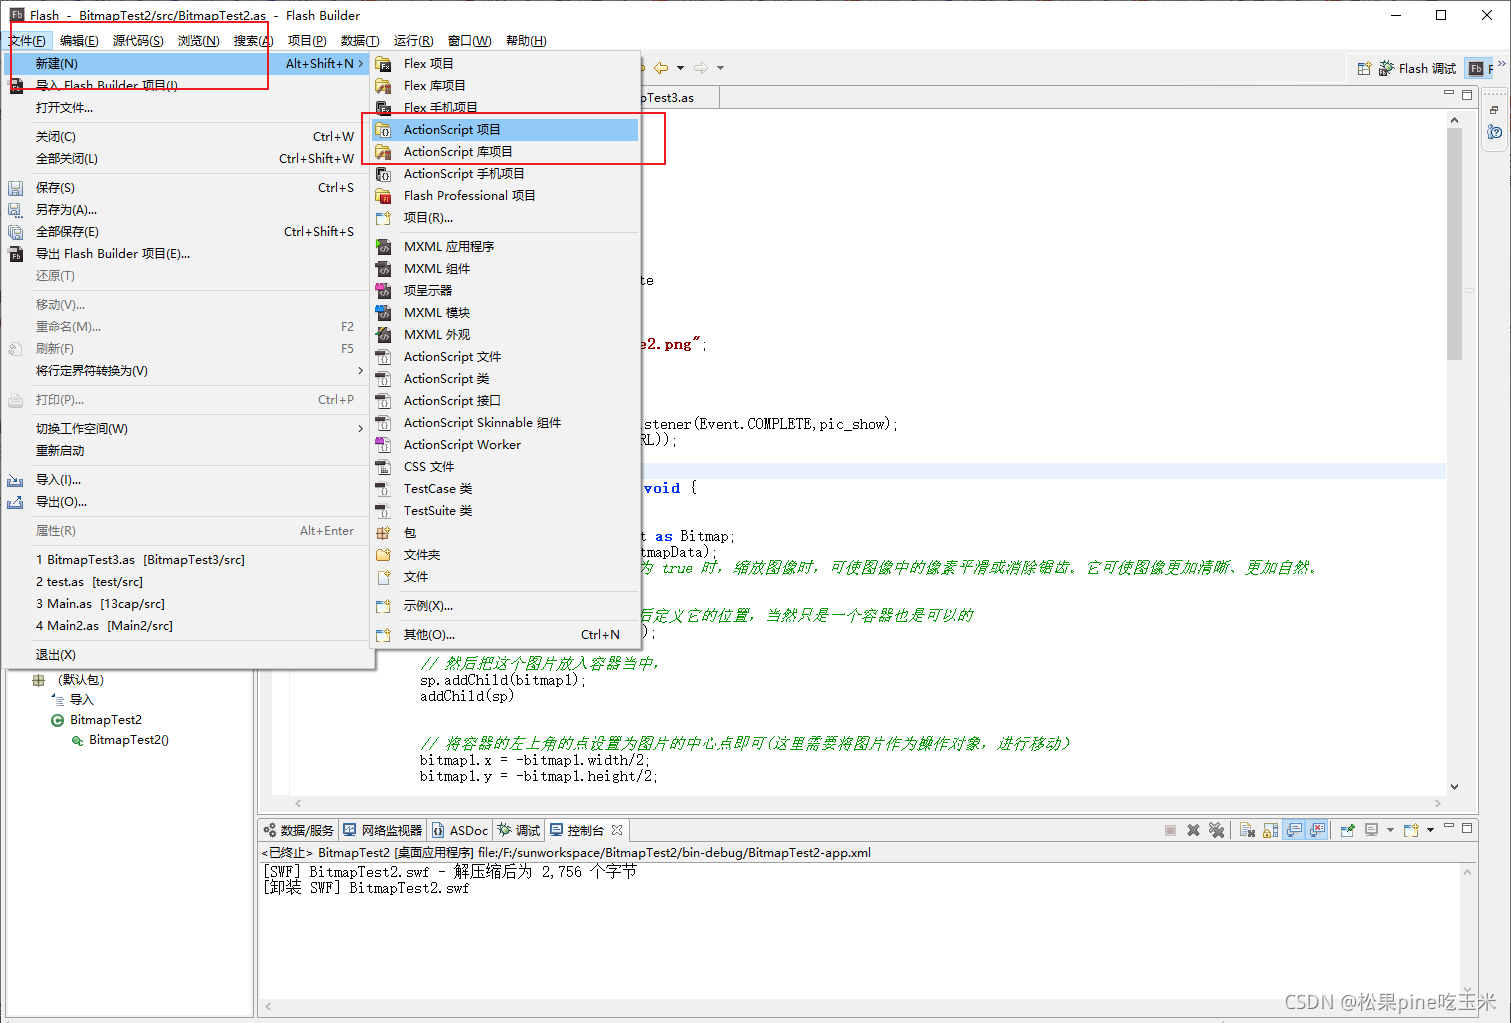Open 搜索(A) menu in menu bar
The height and width of the screenshot is (1023, 1511).
253,41
